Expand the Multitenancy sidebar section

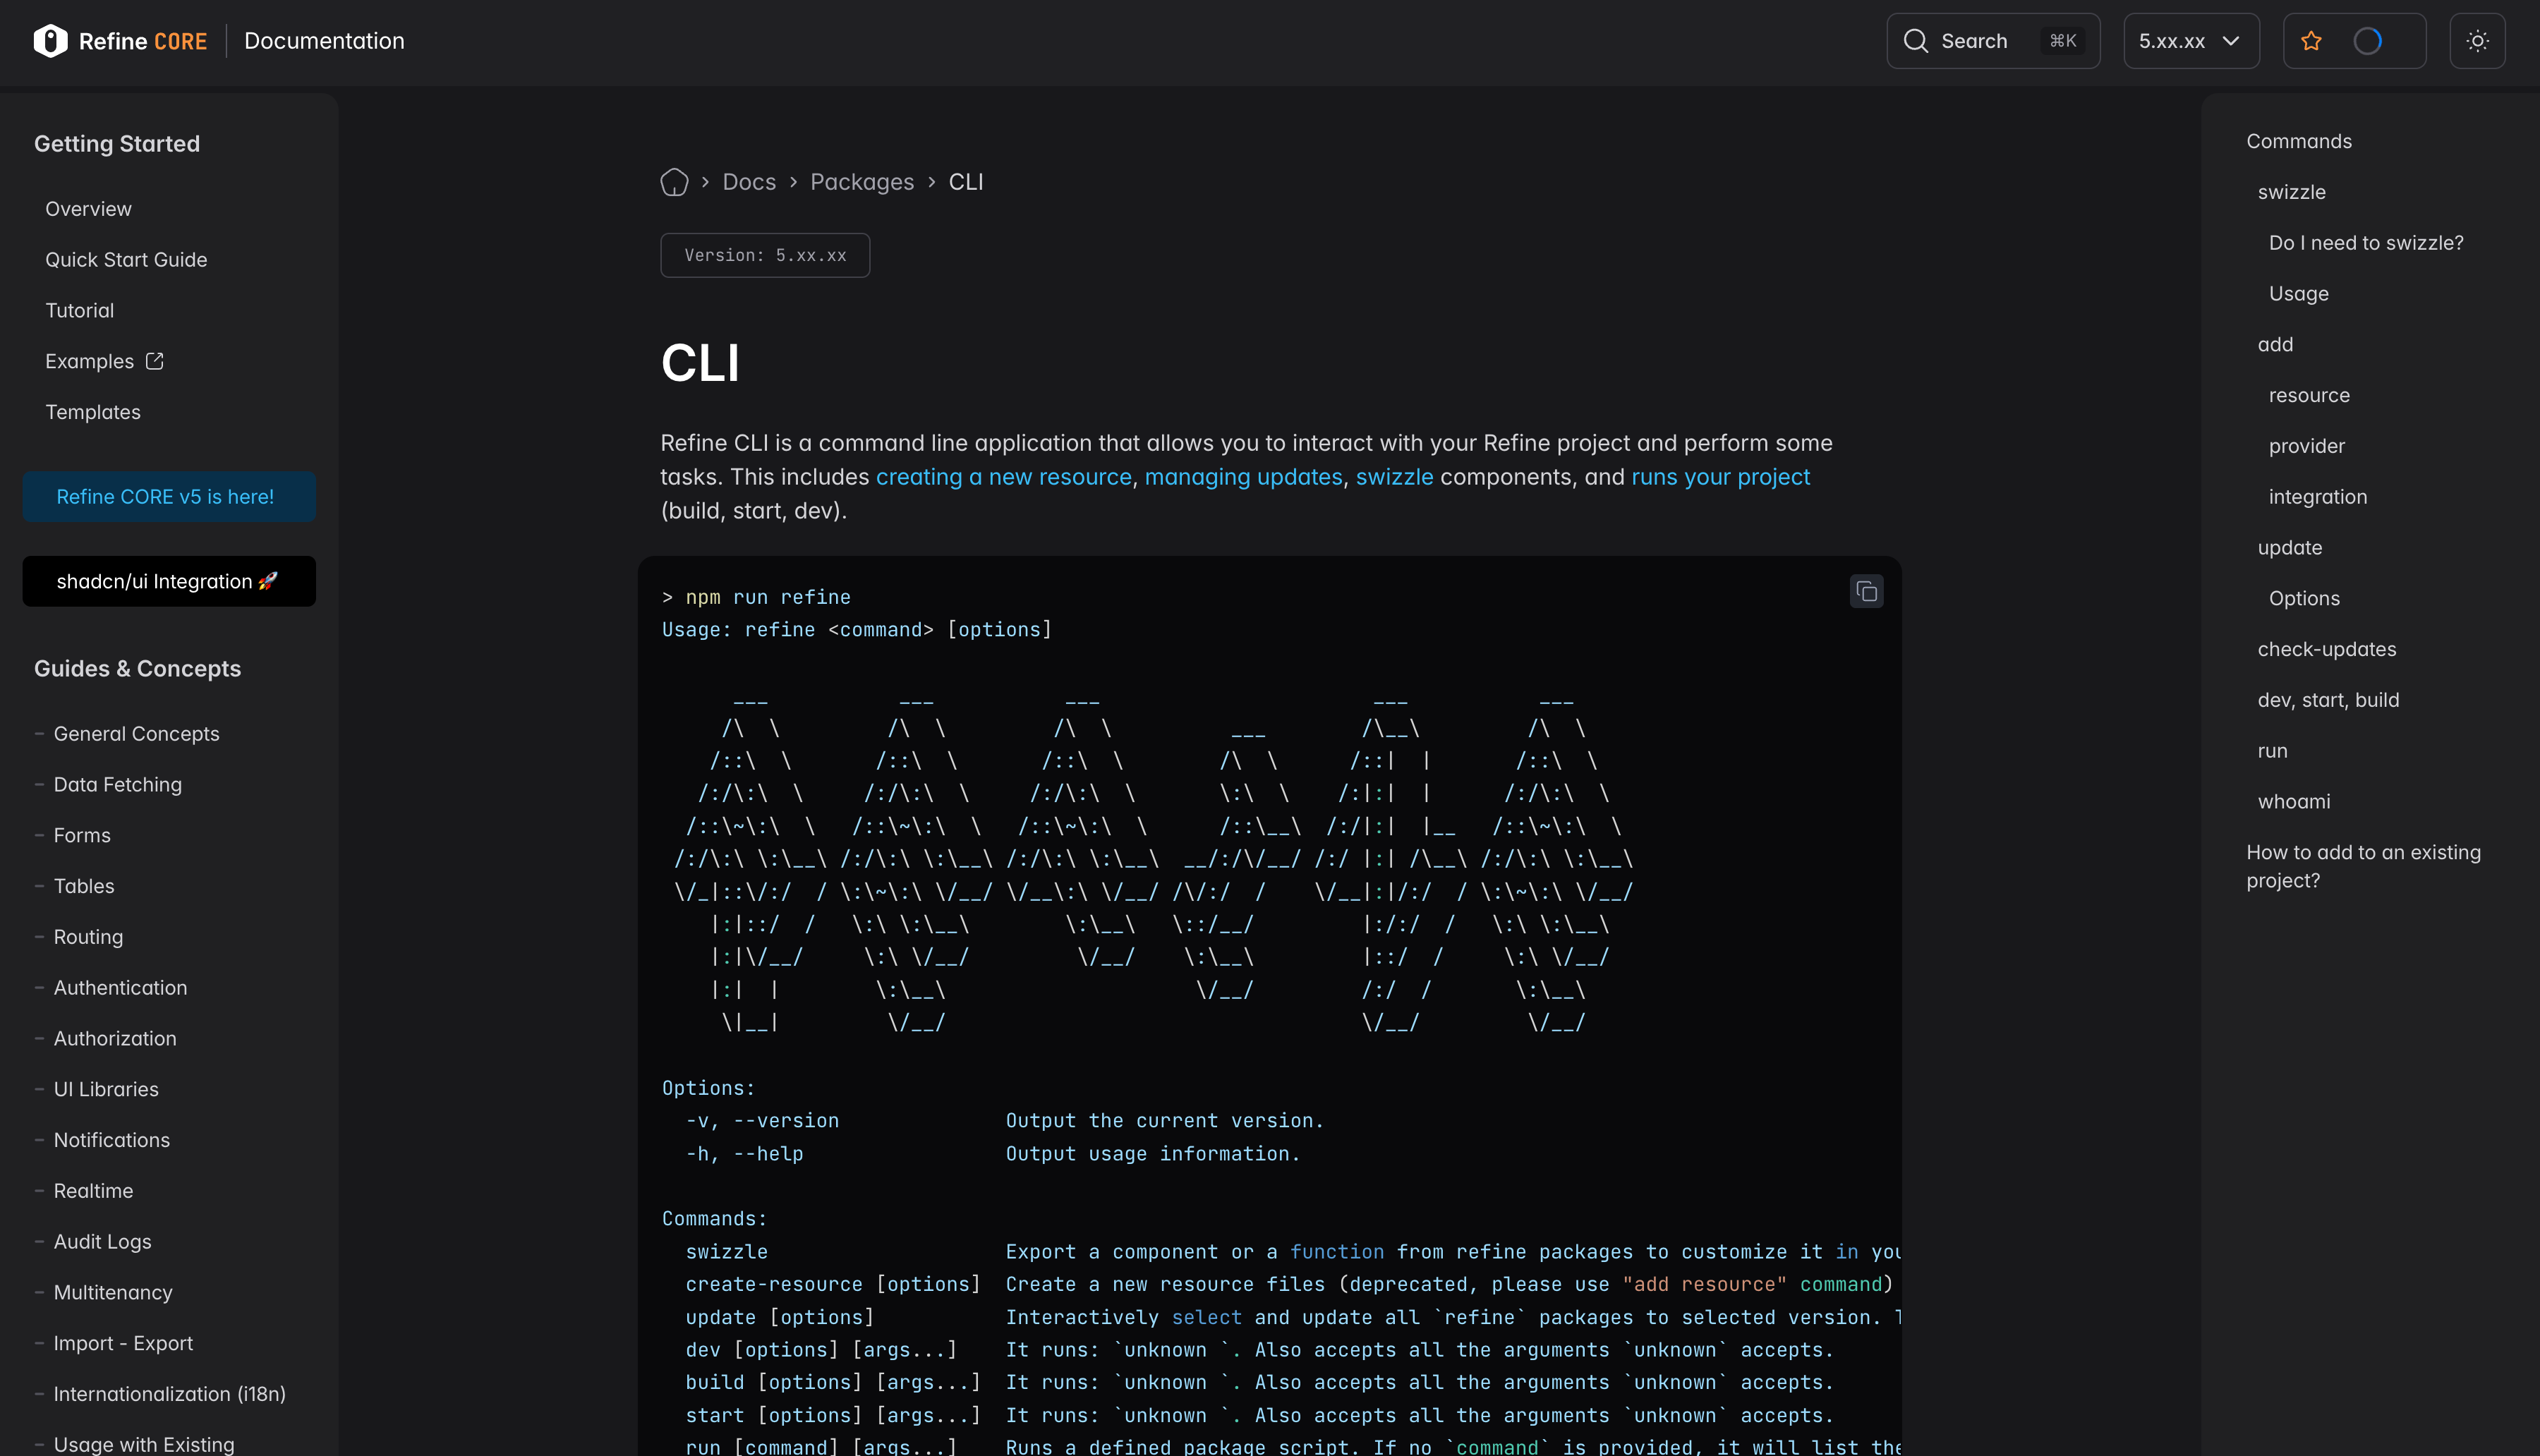coord(113,1293)
